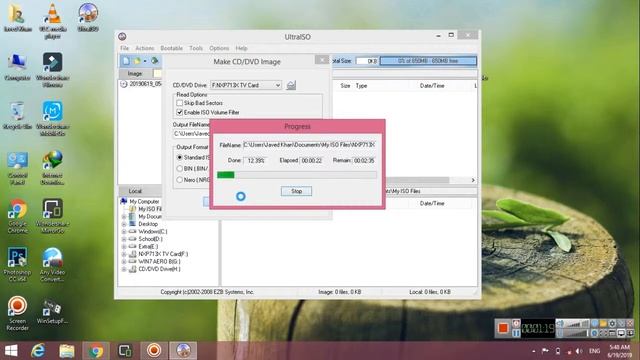Open Any Video Converter desktop icon
The width and height of the screenshot is (640, 360).
coord(53,264)
